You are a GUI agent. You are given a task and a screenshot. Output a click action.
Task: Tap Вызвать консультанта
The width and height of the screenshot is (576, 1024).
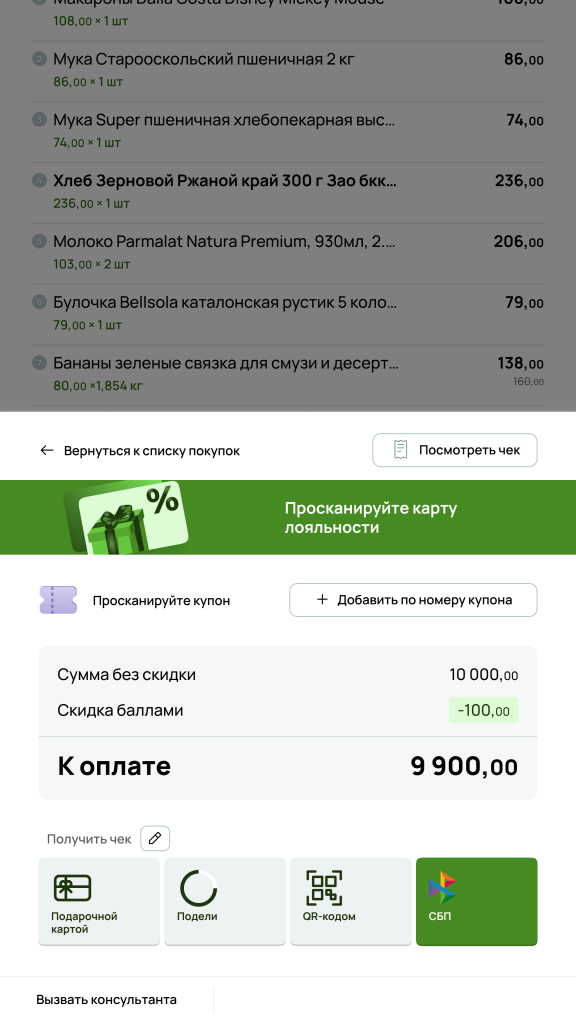pos(106,1000)
